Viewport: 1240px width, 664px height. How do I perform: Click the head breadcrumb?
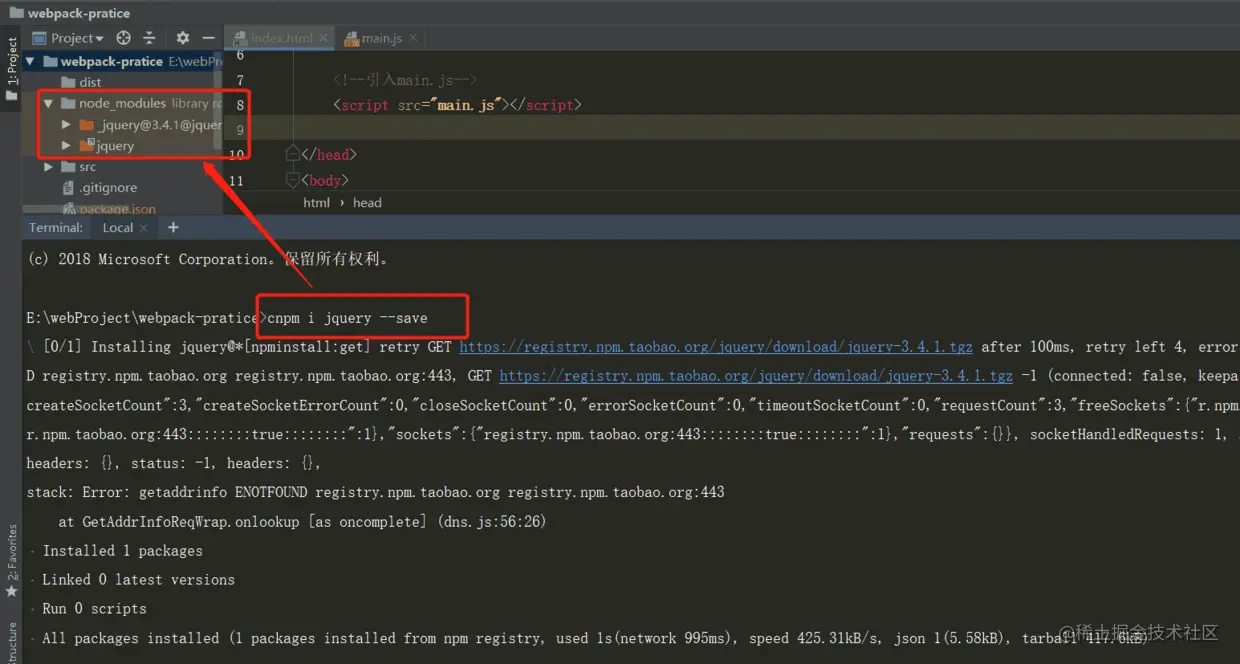(367, 202)
